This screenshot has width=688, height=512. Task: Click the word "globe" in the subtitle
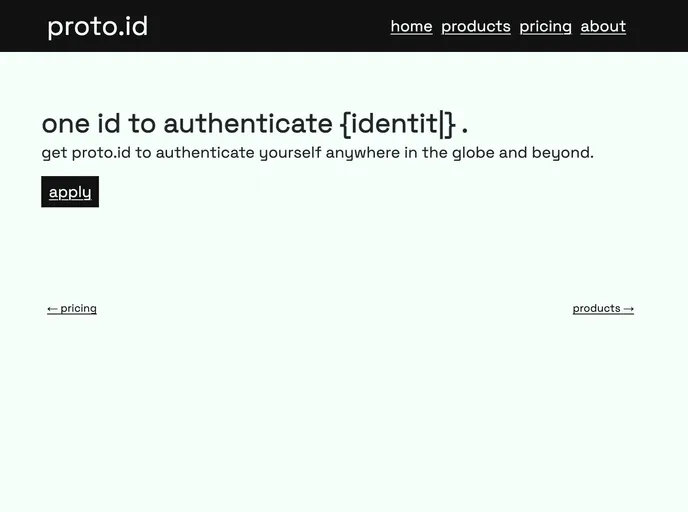tap(473, 153)
